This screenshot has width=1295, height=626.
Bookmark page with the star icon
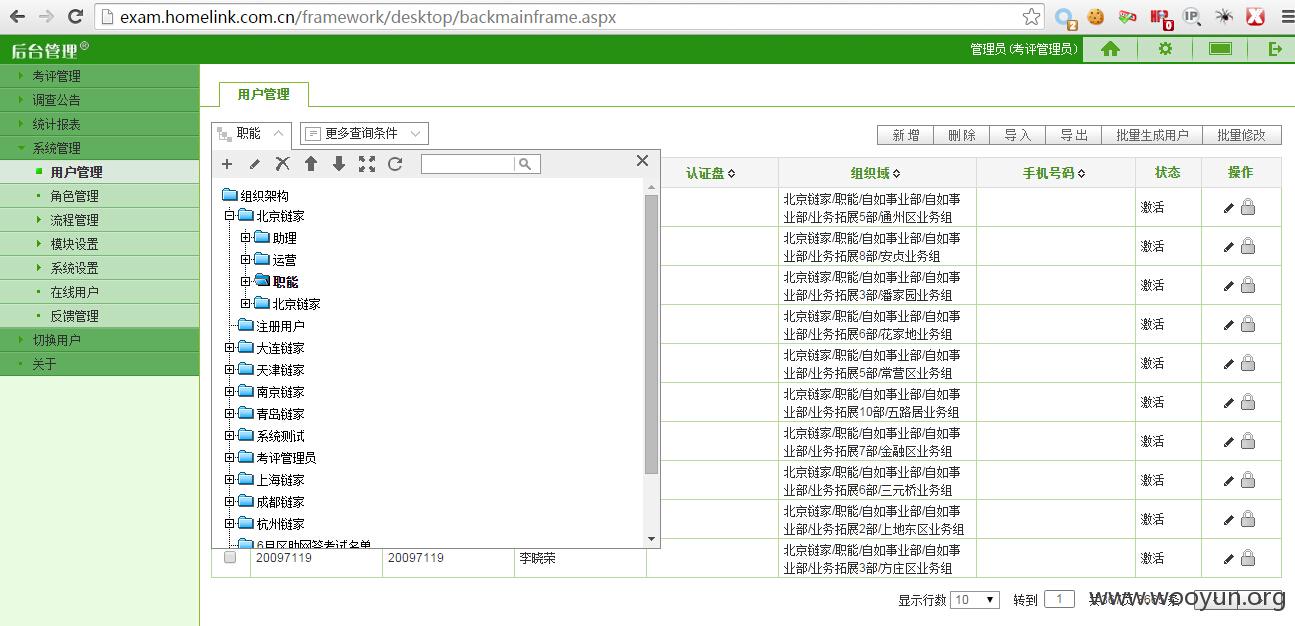(x=1031, y=17)
